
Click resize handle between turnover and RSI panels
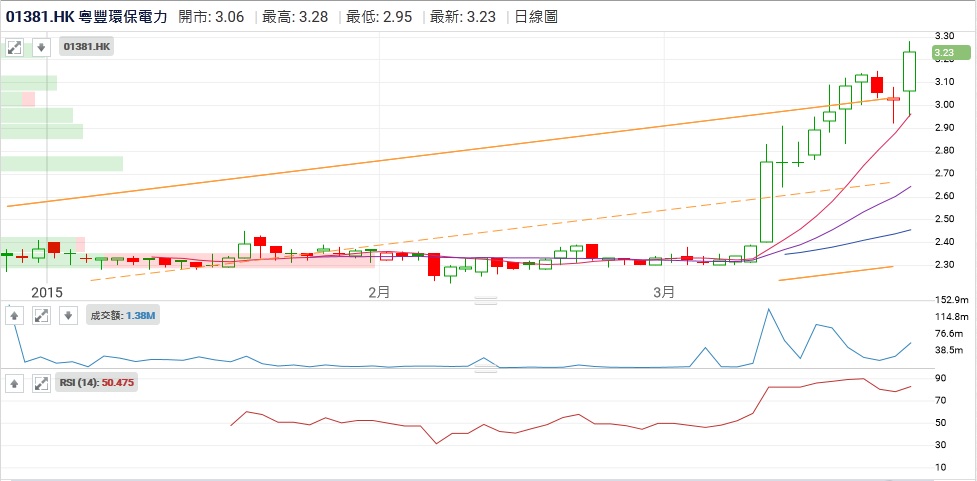486,370
